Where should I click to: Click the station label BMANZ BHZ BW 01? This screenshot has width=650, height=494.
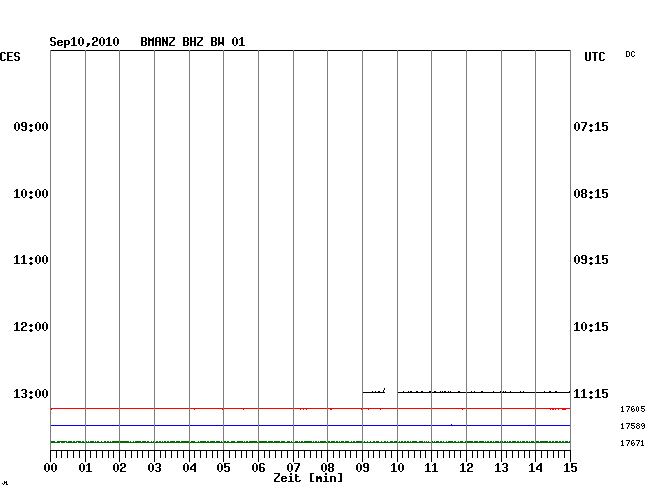tap(193, 42)
